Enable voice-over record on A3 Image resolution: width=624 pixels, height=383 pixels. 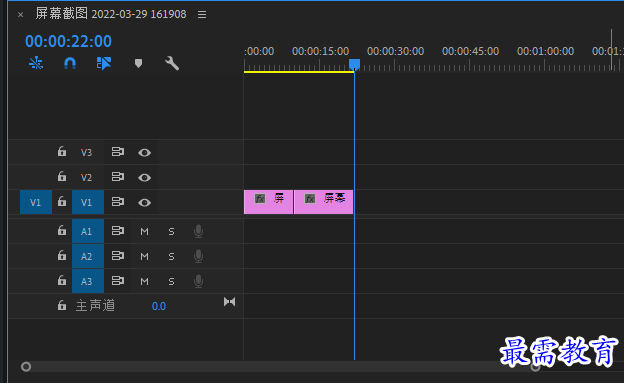pos(198,281)
